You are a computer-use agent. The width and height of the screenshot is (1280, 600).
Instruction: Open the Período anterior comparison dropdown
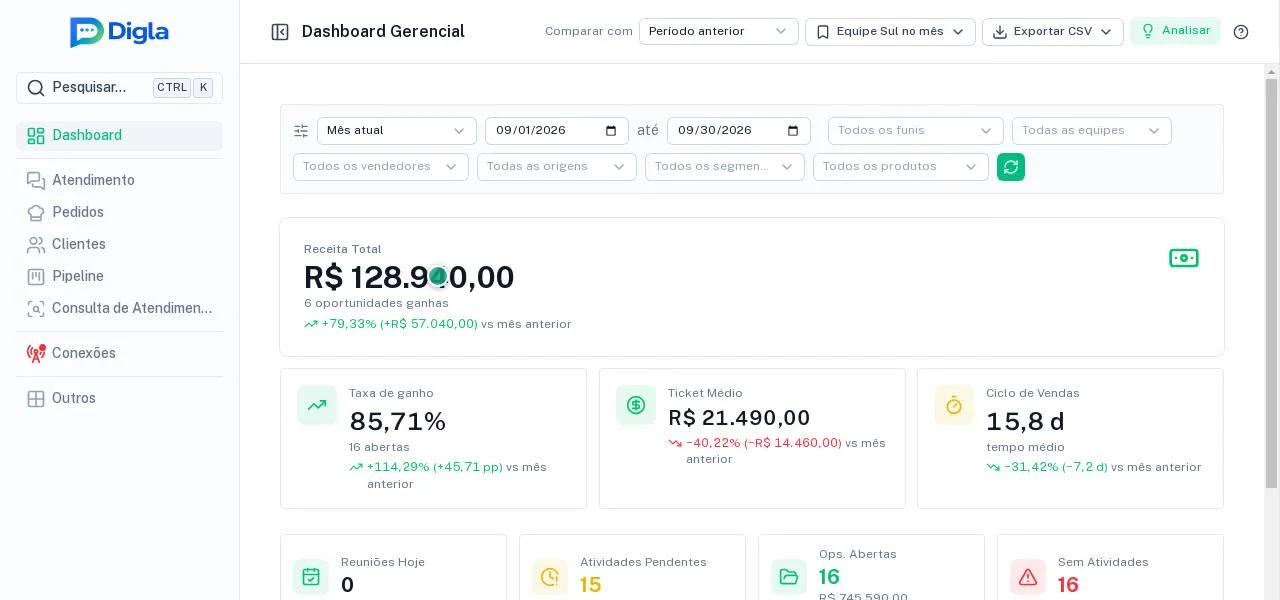[x=719, y=32]
